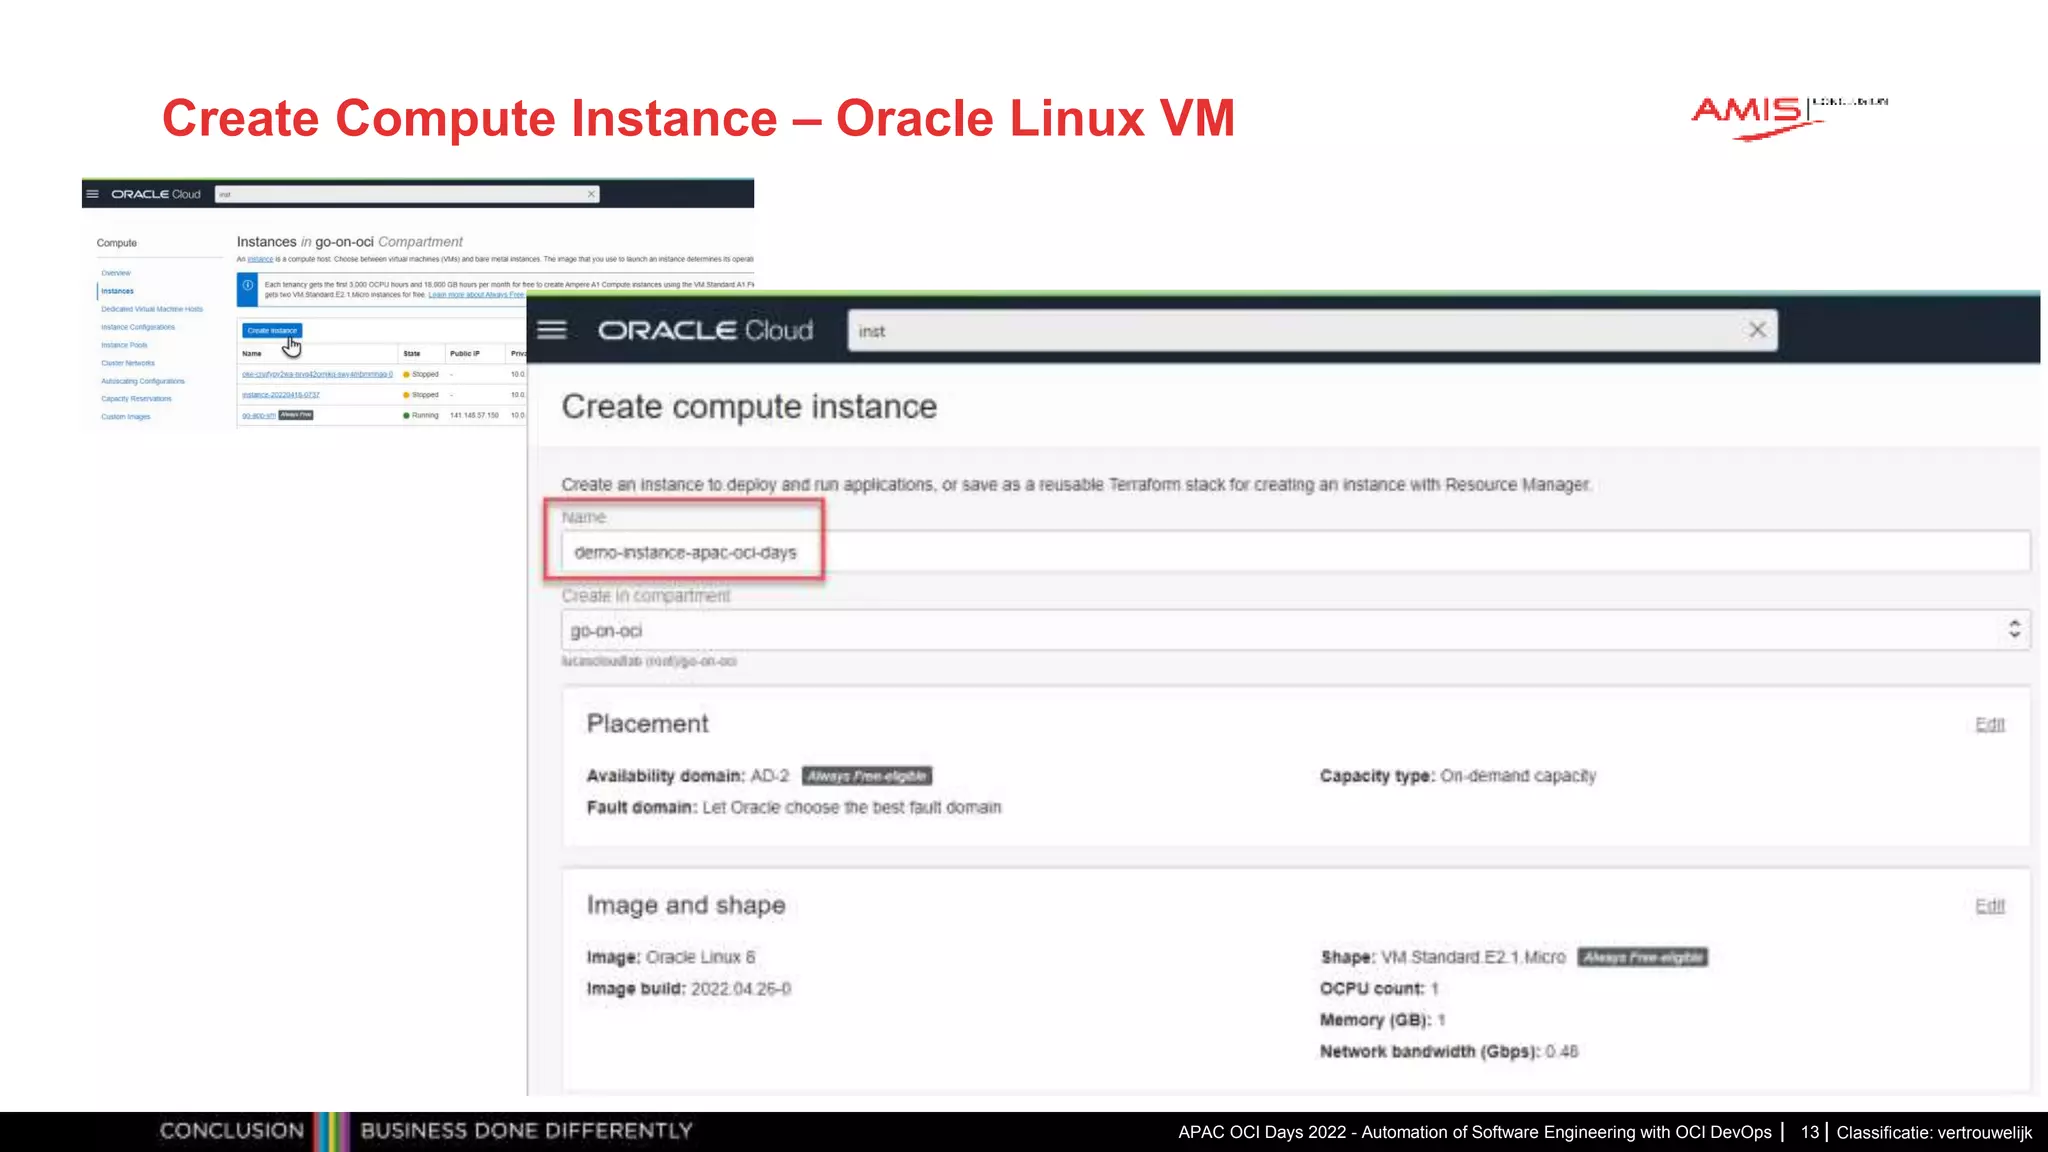
Task: Open the 'instance' definition link
Action: tap(260, 259)
